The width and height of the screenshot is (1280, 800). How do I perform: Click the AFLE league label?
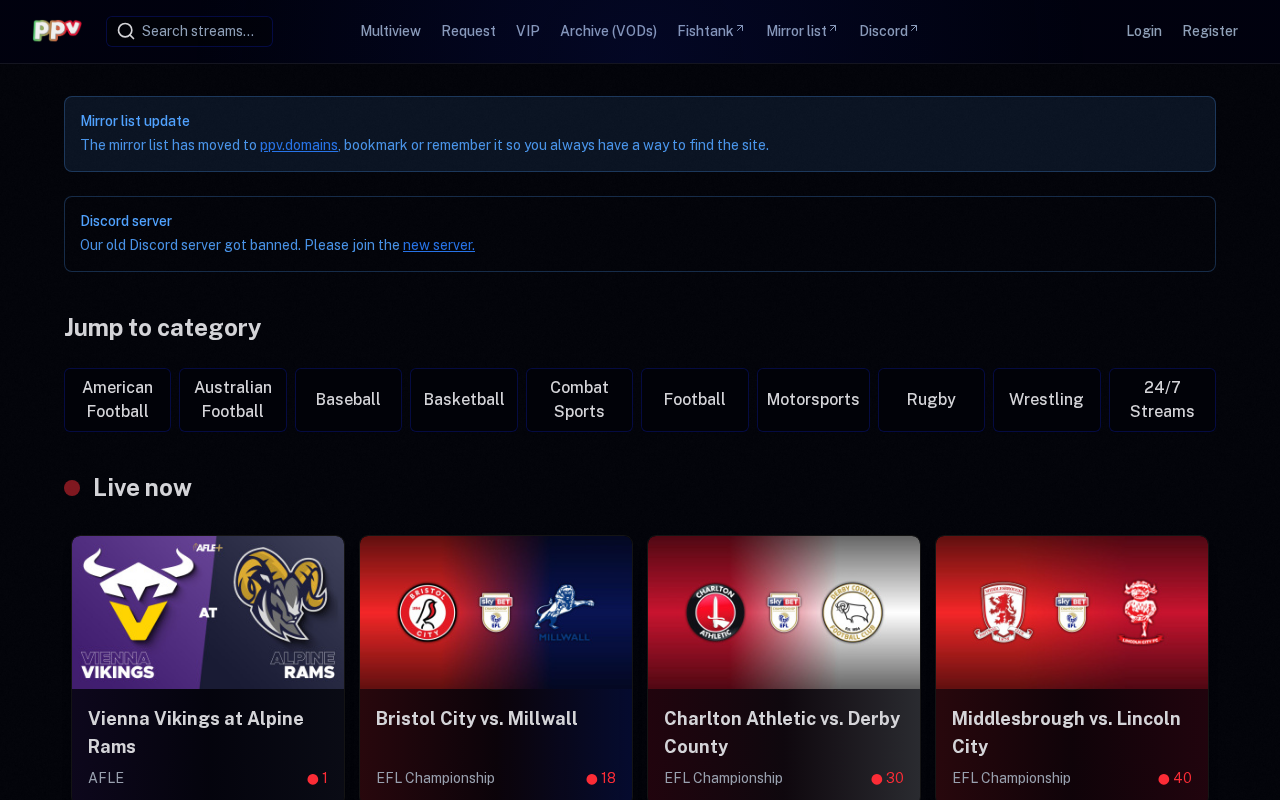click(106, 778)
